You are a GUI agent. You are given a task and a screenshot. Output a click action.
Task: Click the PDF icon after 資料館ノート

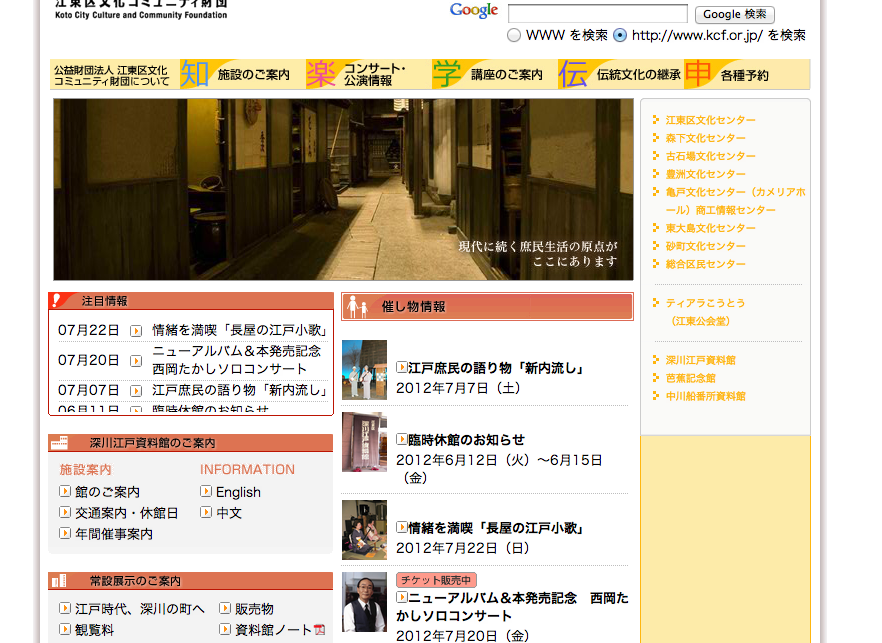click(x=320, y=629)
